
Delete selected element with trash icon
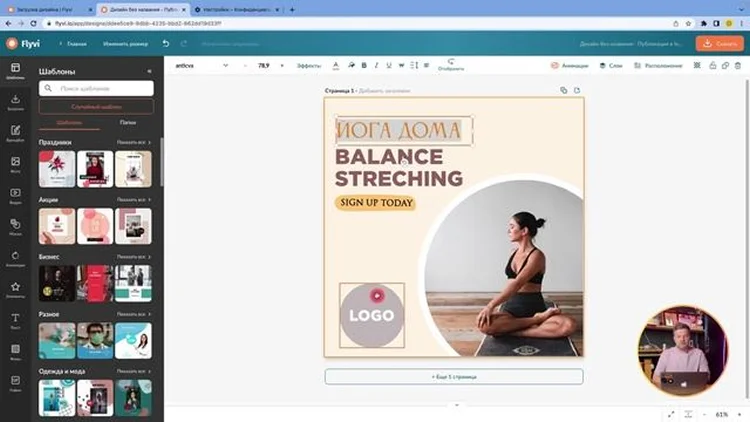click(x=738, y=66)
